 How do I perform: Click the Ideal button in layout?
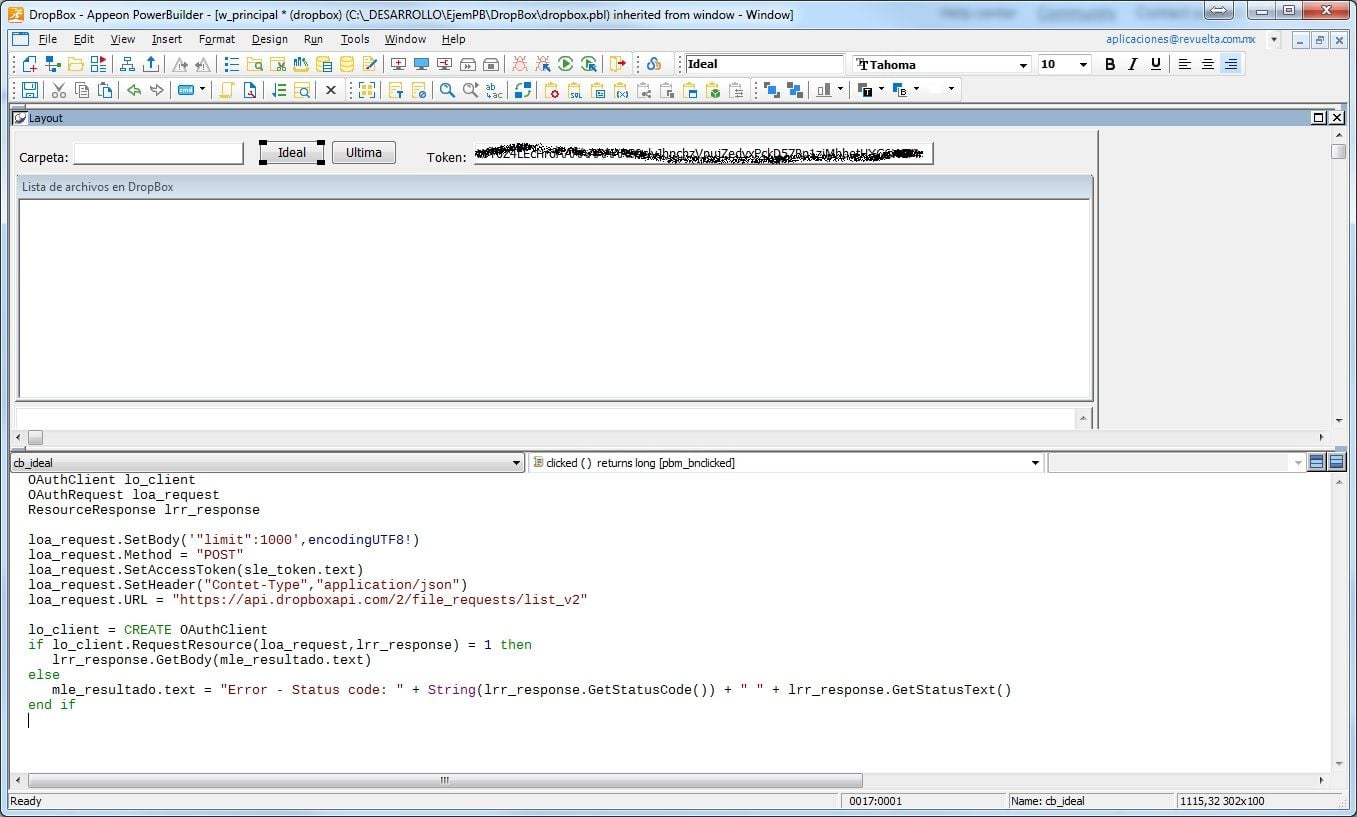pyautogui.click(x=292, y=153)
